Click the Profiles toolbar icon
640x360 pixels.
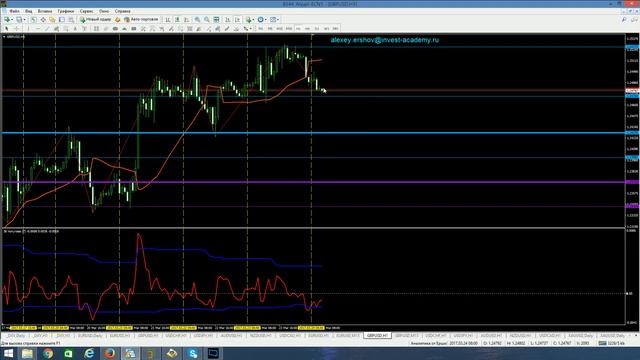pos(19,20)
